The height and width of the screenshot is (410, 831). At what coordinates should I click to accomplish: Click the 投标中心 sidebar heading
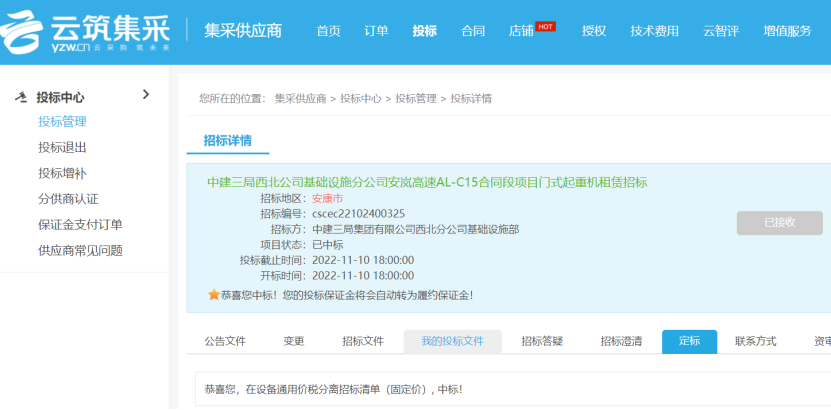coord(60,97)
